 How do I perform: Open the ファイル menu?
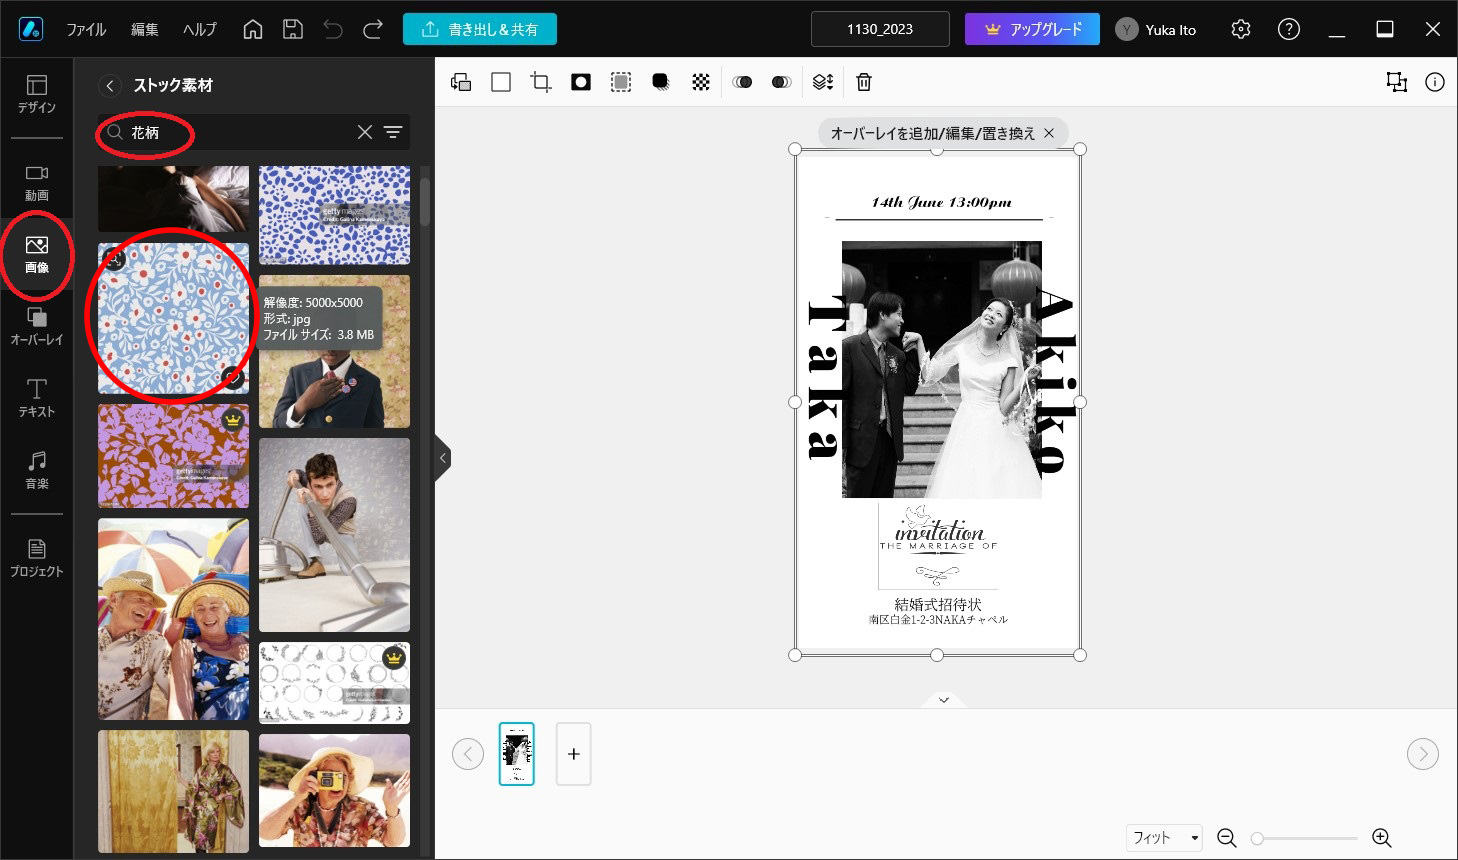click(x=86, y=29)
